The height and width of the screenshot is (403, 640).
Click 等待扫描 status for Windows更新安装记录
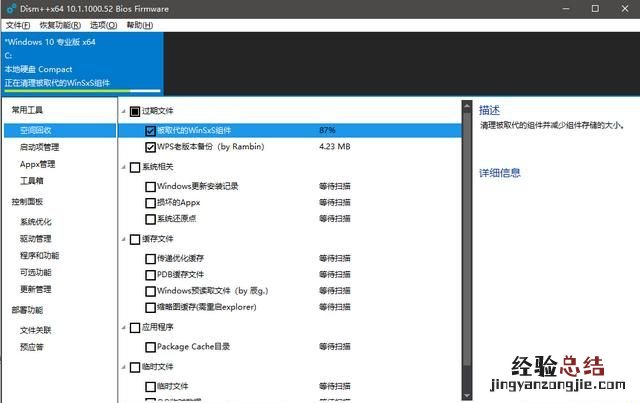(x=335, y=186)
